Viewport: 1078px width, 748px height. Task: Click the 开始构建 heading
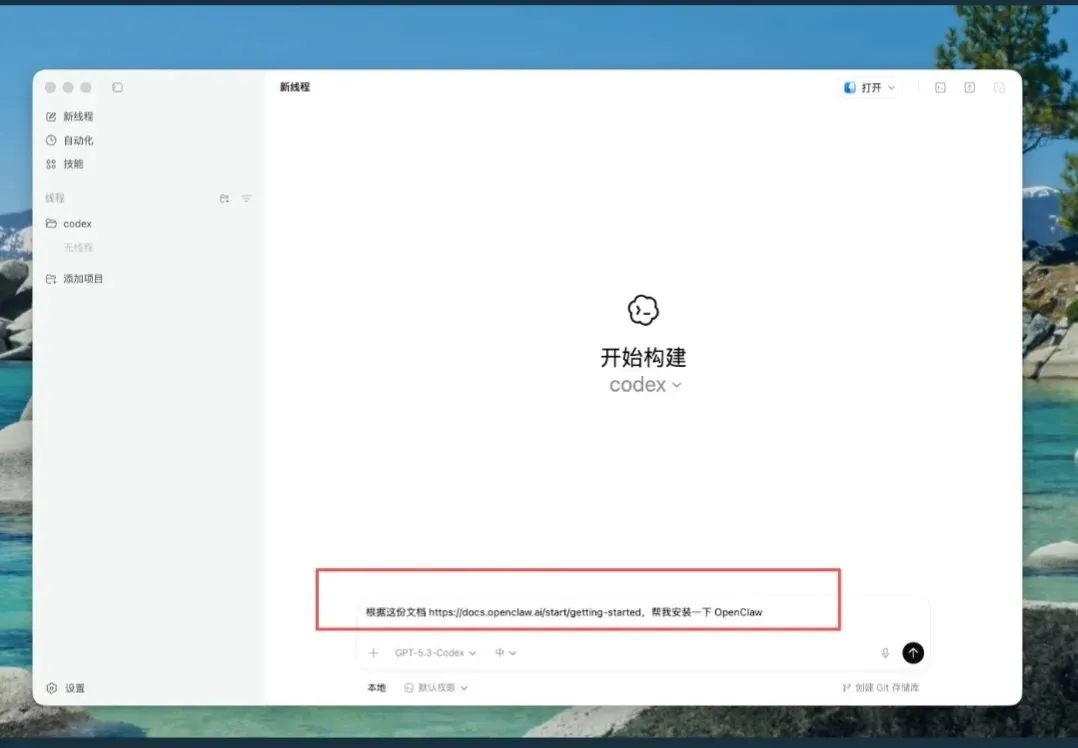point(644,357)
